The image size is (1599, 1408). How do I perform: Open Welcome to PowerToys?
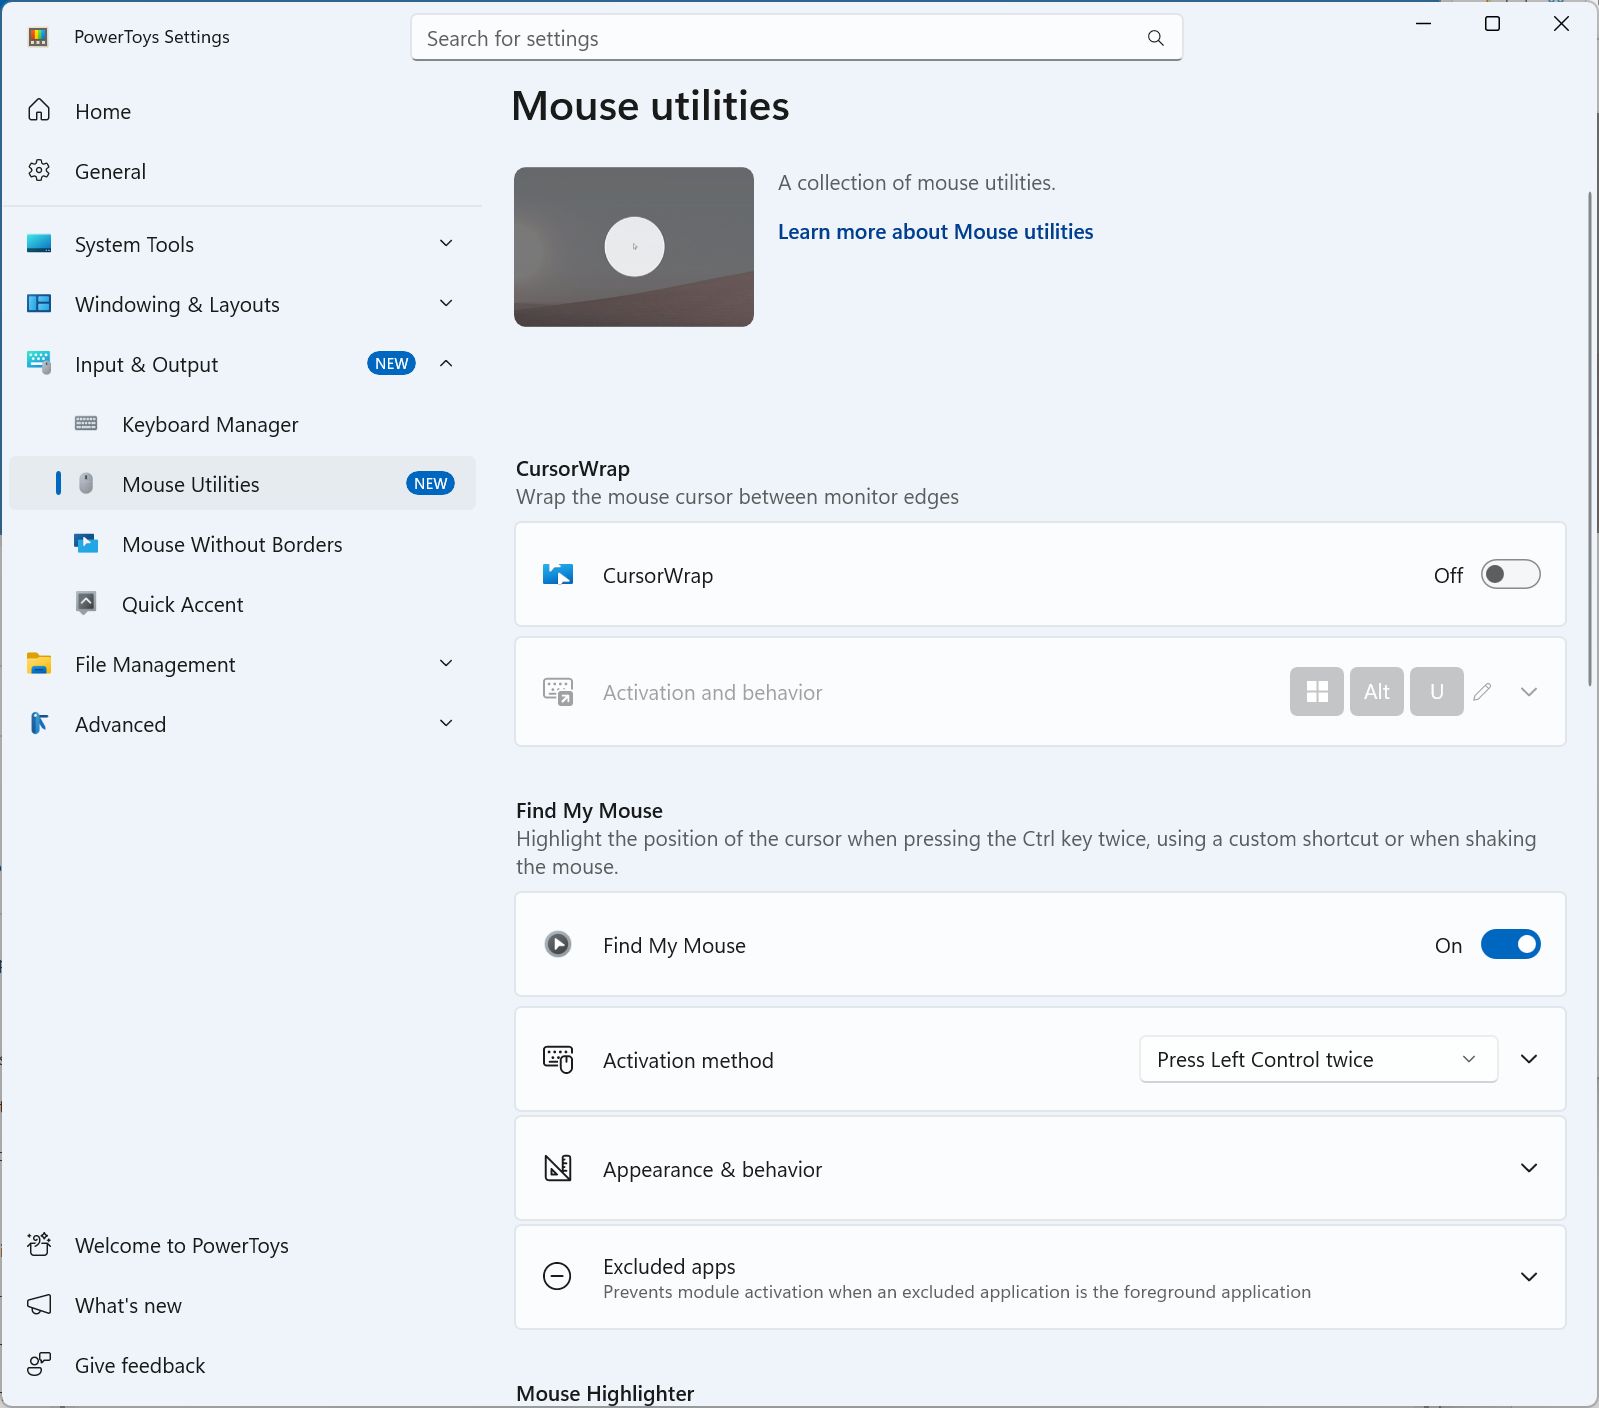181,1245
